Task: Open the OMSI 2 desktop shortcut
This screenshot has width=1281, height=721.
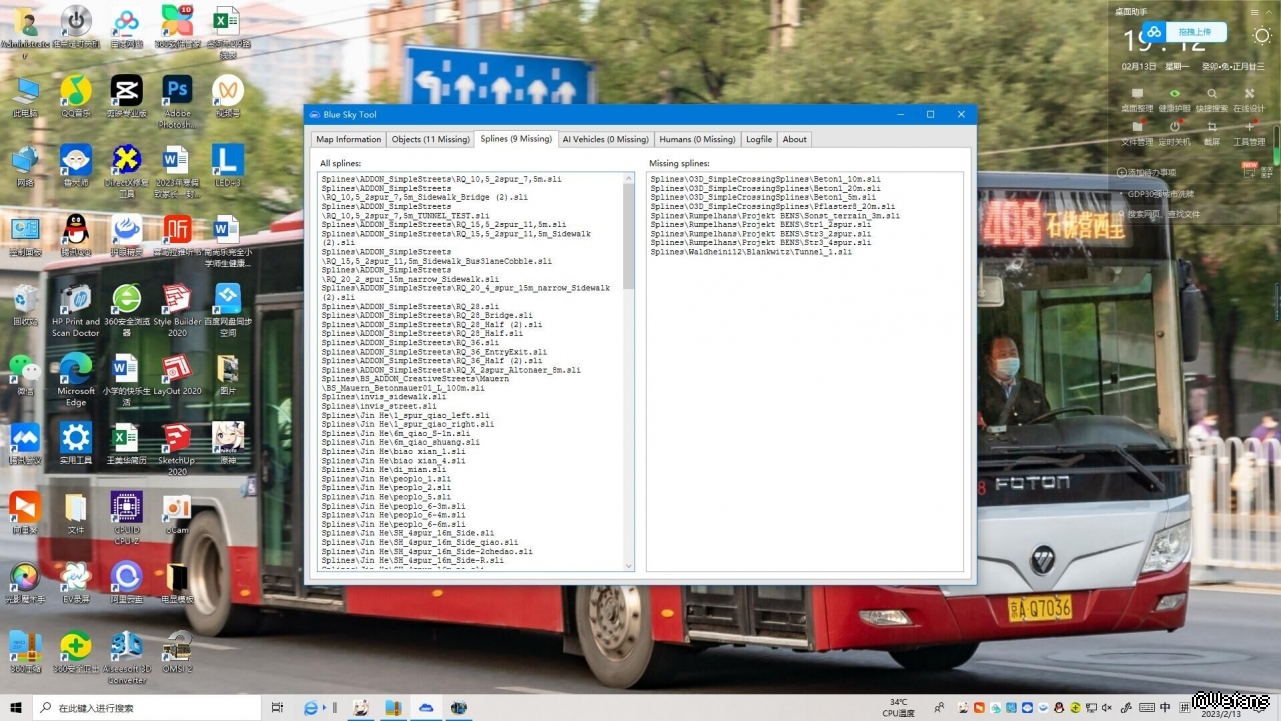Action: click(177, 646)
